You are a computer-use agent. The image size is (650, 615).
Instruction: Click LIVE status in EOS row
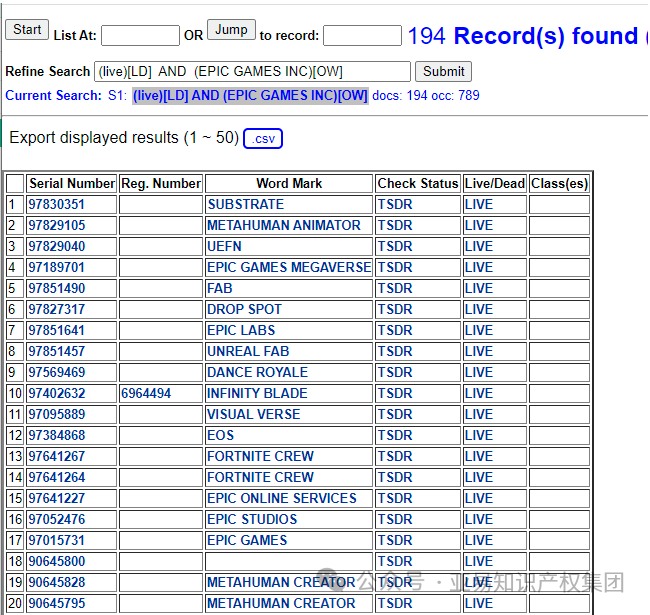tap(479, 436)
